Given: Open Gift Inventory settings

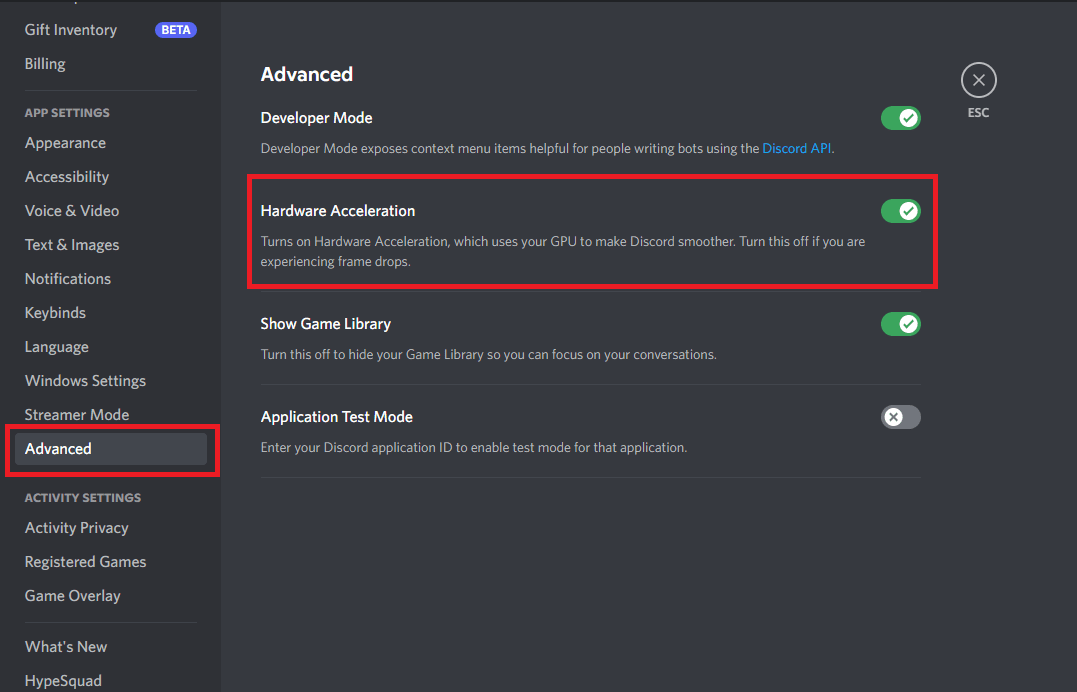Looking at the screenshot, I should [71, 30].
